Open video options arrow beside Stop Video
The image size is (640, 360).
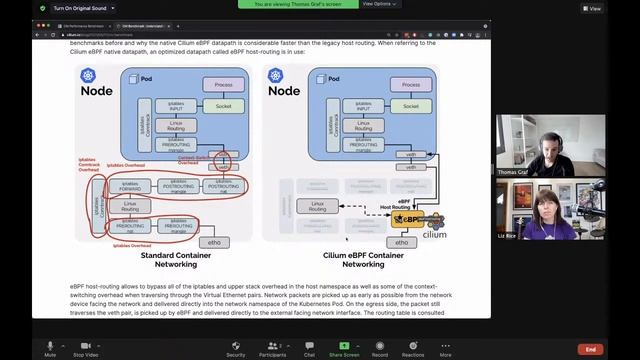98,346
